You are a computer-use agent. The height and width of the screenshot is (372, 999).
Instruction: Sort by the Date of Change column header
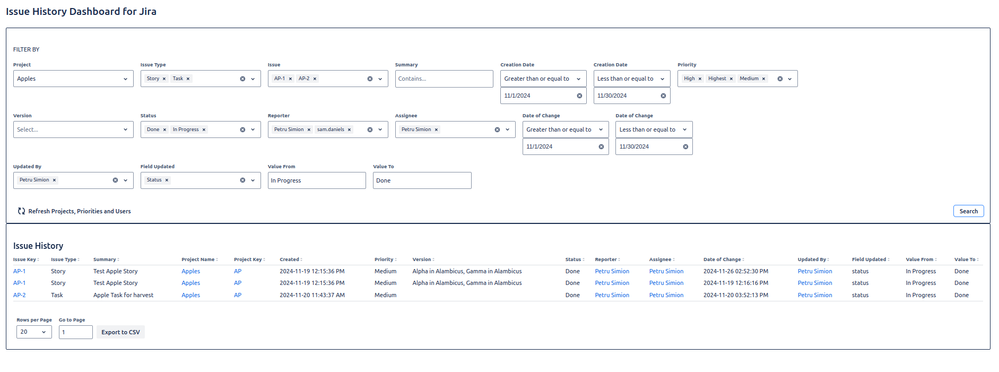tap(724, 260)
